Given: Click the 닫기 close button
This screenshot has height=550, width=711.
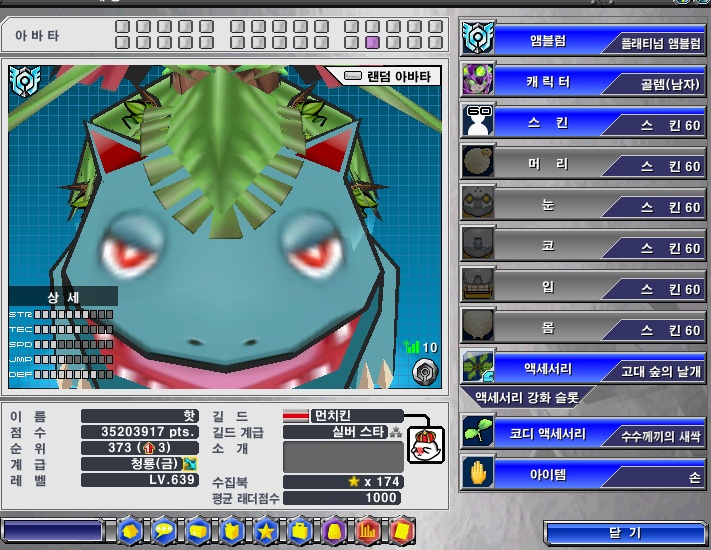Looking at the screenshot, I should (625, 533).
